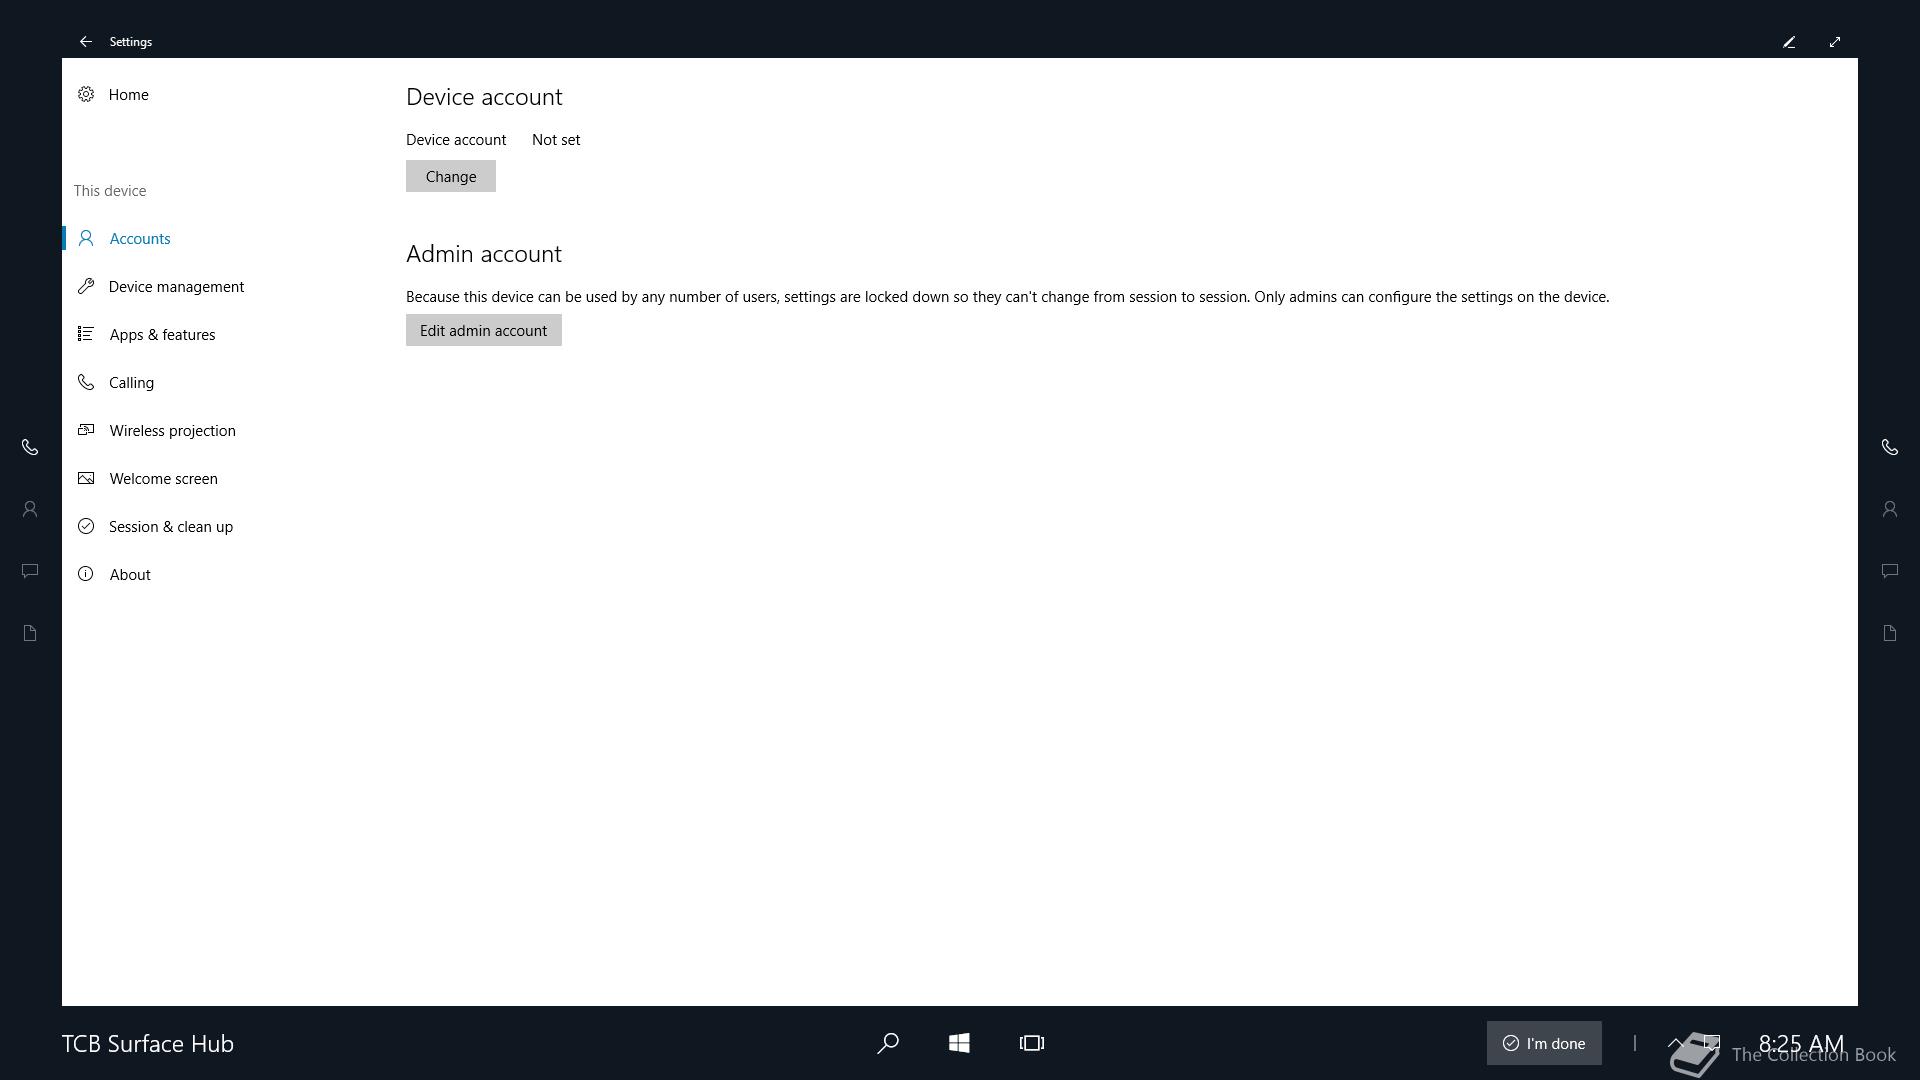Click the Not set device account value

tap(556, 140)
